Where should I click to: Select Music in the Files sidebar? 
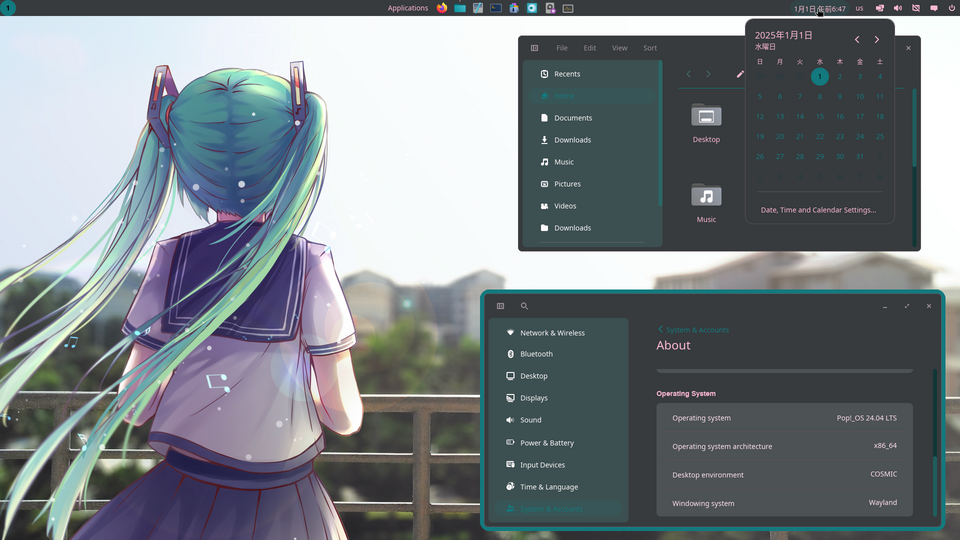click(x=593, y=162)
